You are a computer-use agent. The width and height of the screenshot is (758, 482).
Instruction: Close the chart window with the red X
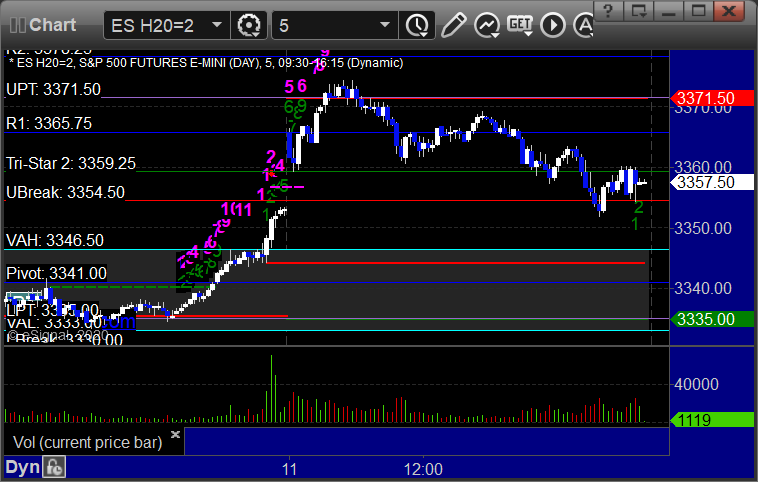coord(729,11)
